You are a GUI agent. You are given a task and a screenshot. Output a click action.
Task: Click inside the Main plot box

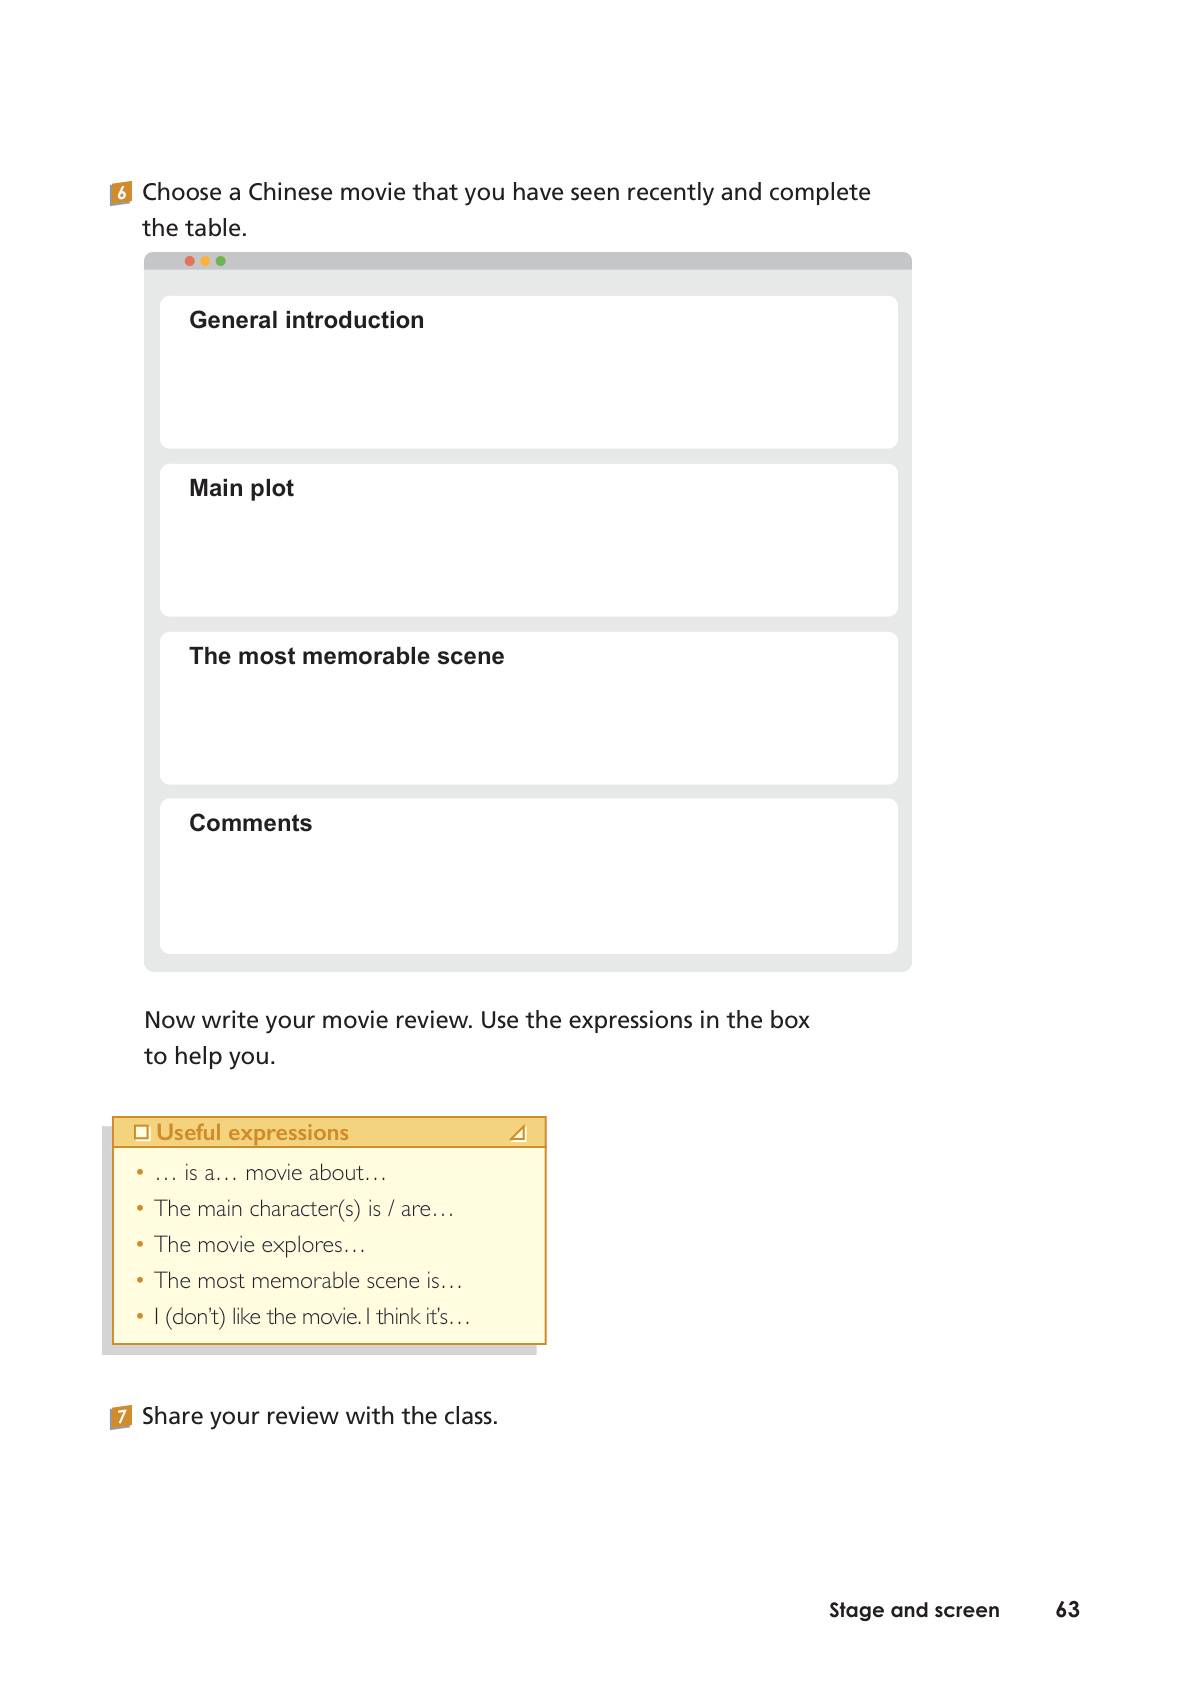pyautogui.click(x=528, y=540)
